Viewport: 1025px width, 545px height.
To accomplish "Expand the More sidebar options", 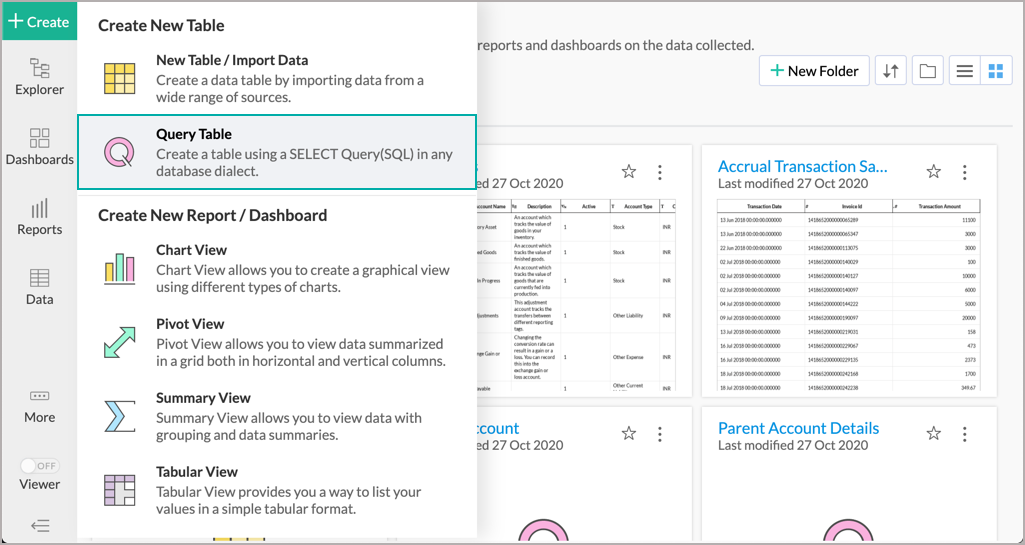I will pos(39,405).
